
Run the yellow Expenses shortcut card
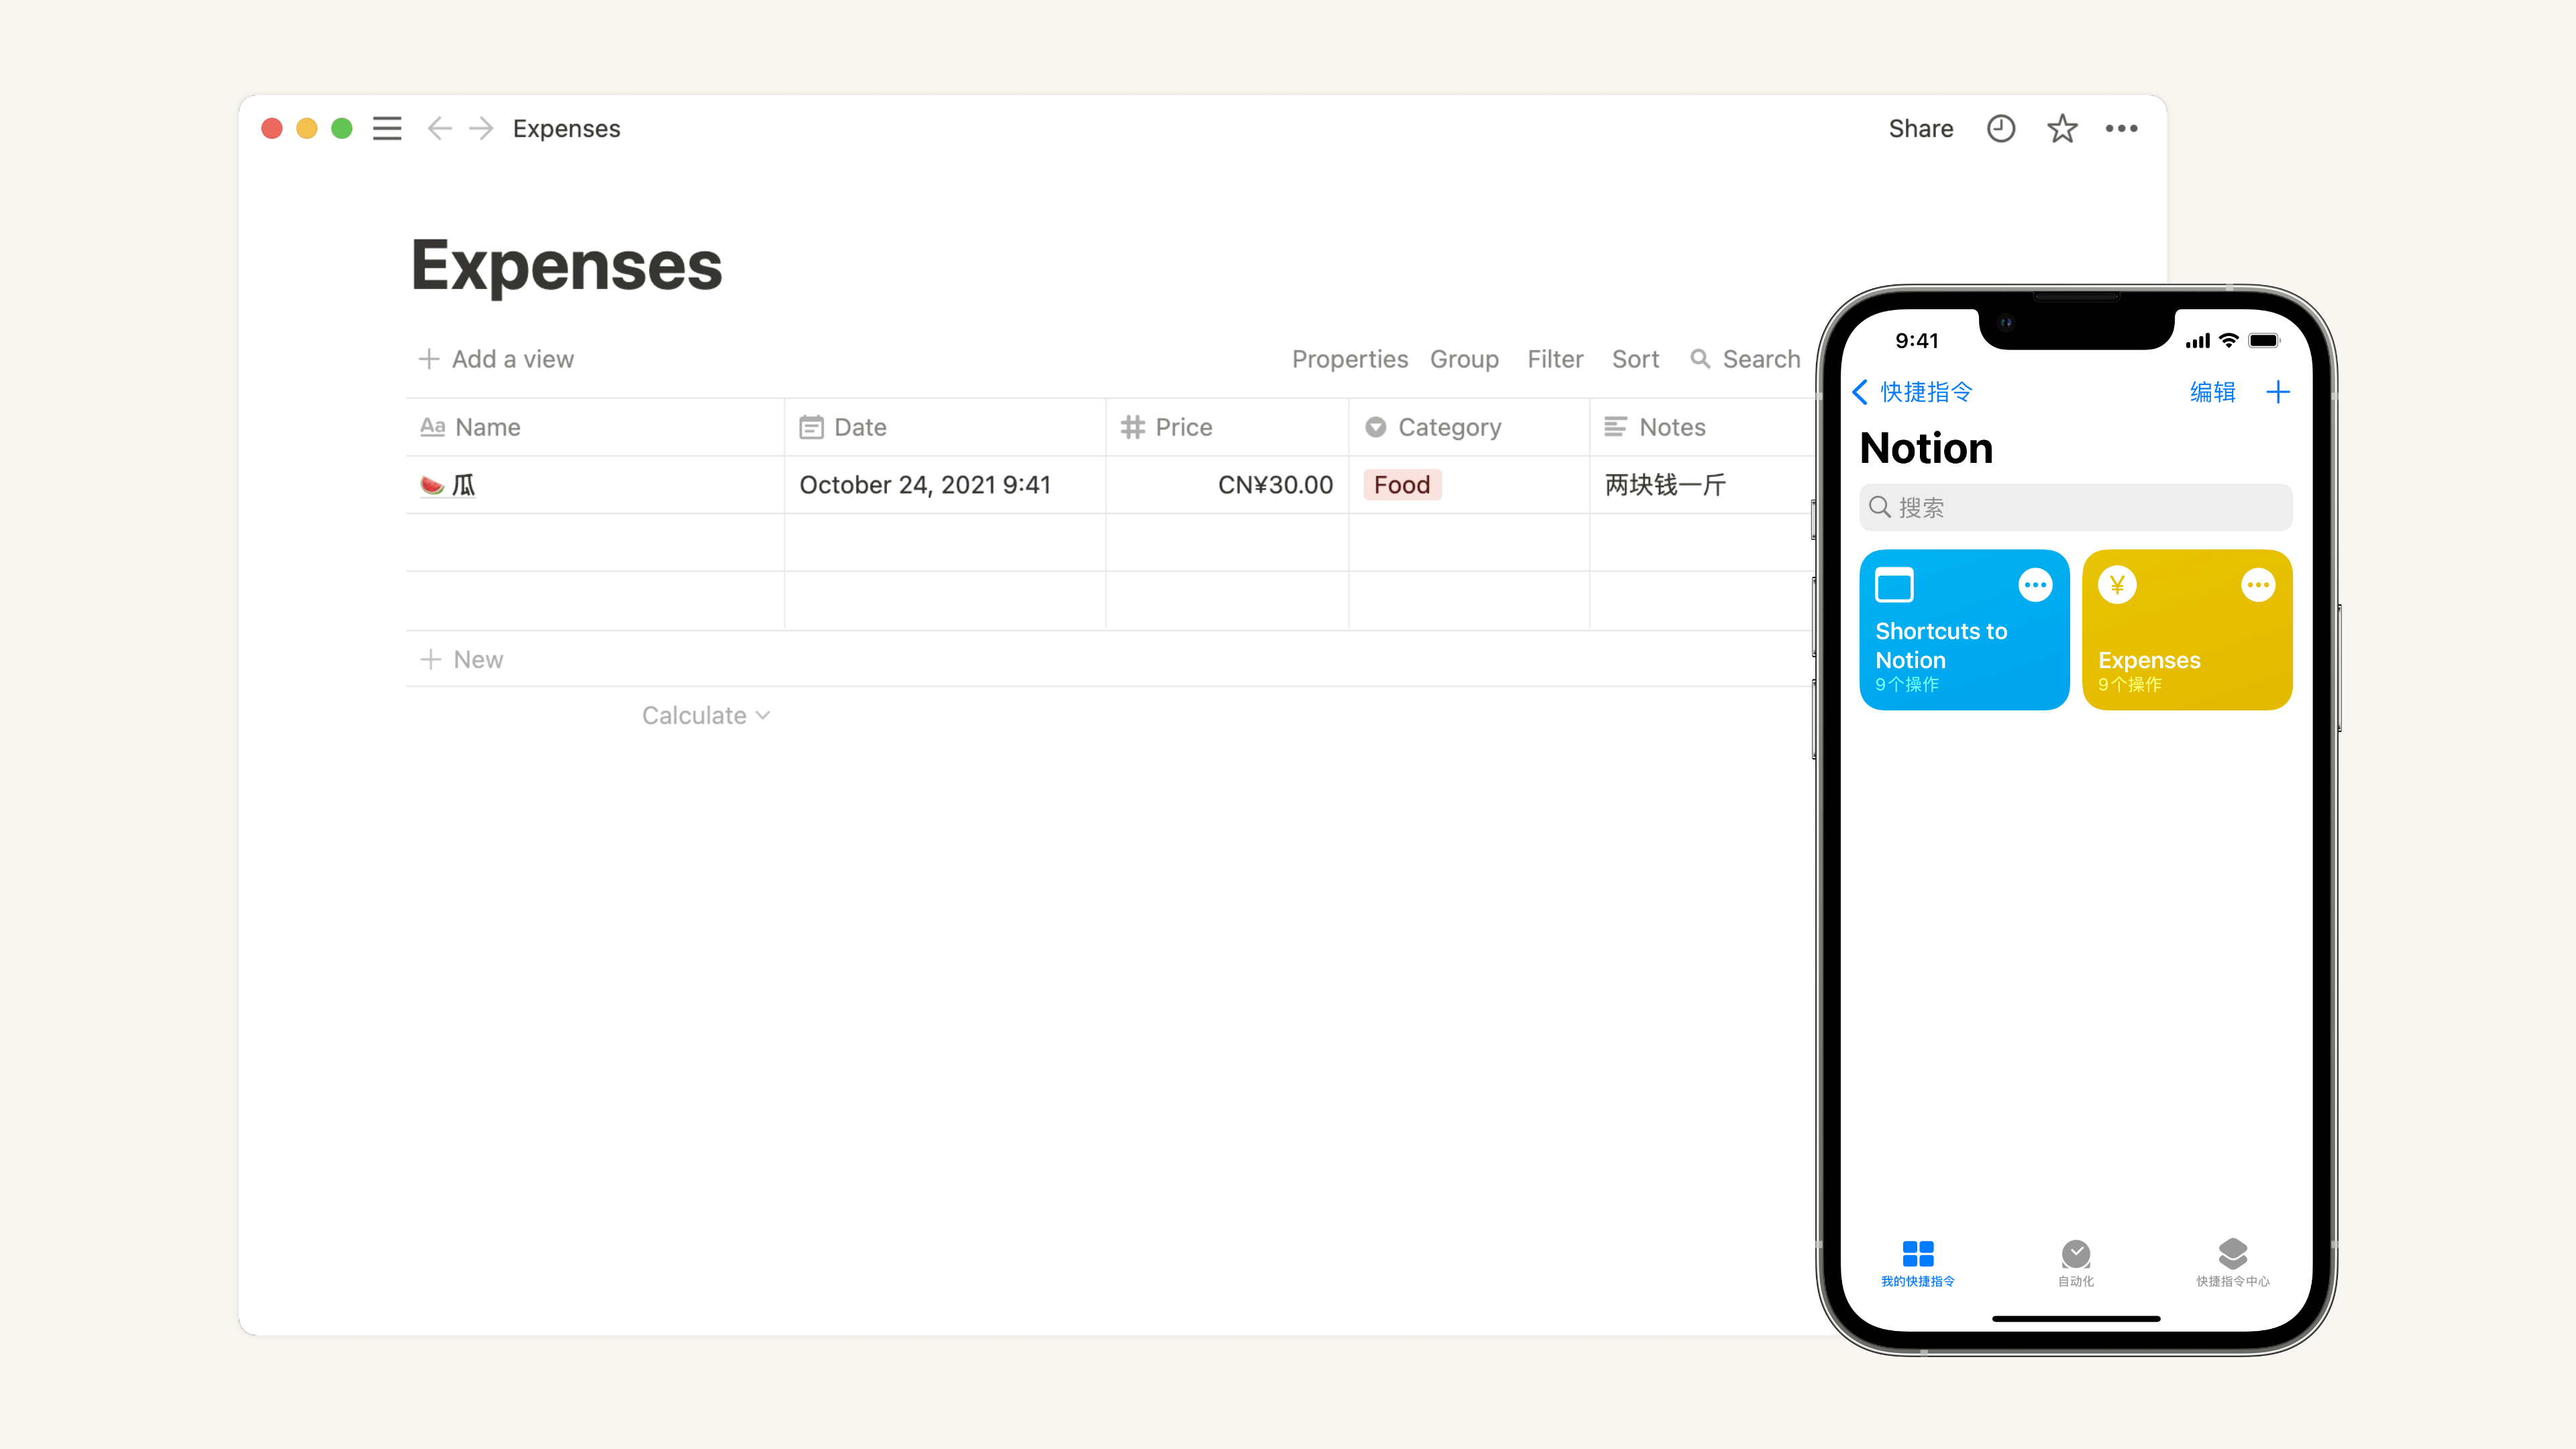pyautogui.click(x=2187, y=630)
